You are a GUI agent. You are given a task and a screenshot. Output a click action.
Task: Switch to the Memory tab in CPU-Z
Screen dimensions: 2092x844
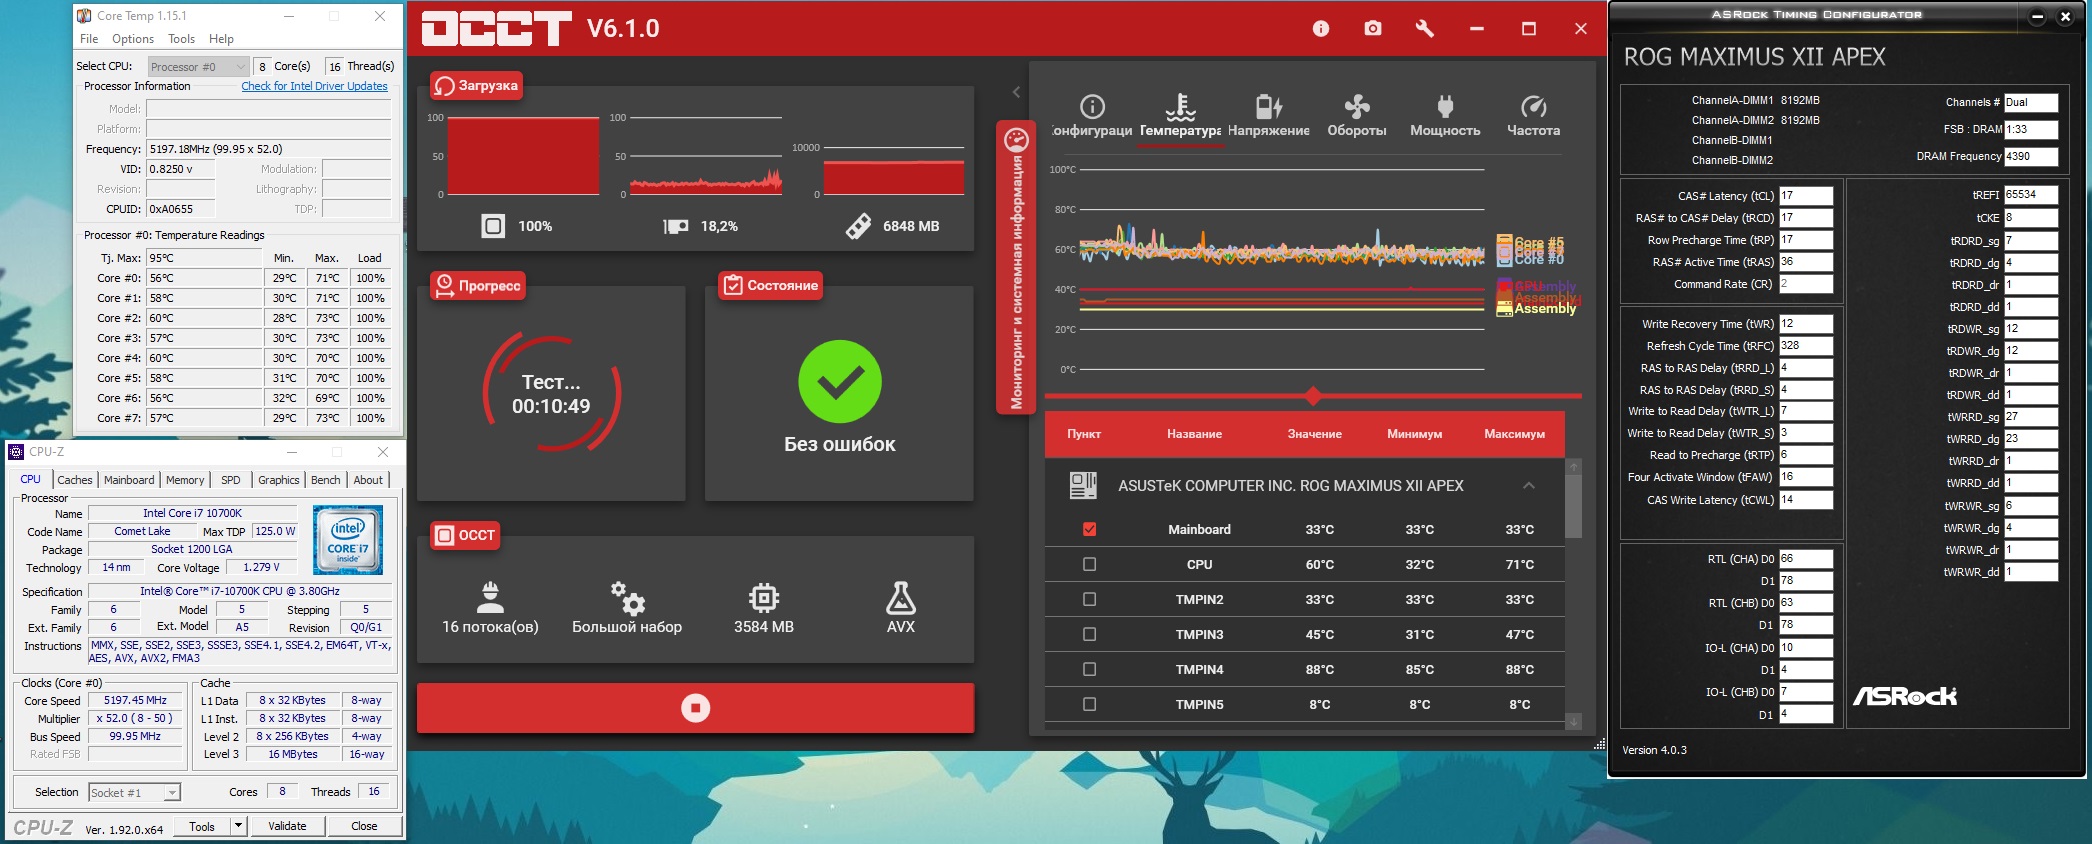pyautogui.click(x=185, y=480)
